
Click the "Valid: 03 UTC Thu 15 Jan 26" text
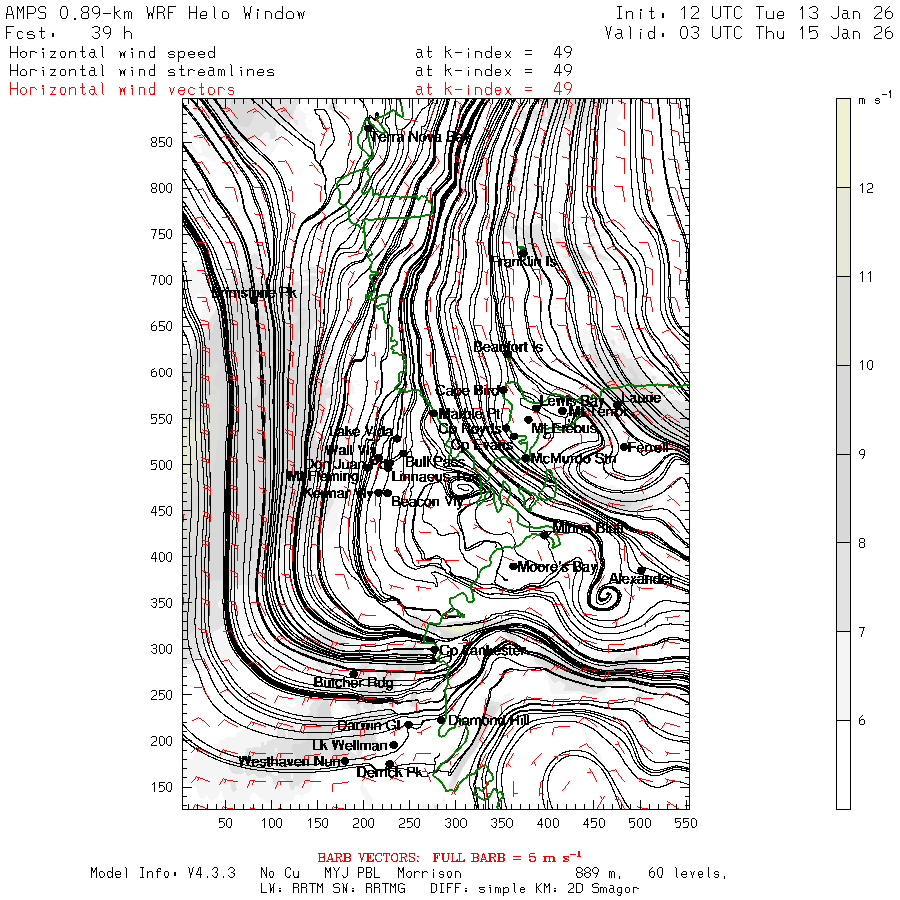tap(749, 33)
